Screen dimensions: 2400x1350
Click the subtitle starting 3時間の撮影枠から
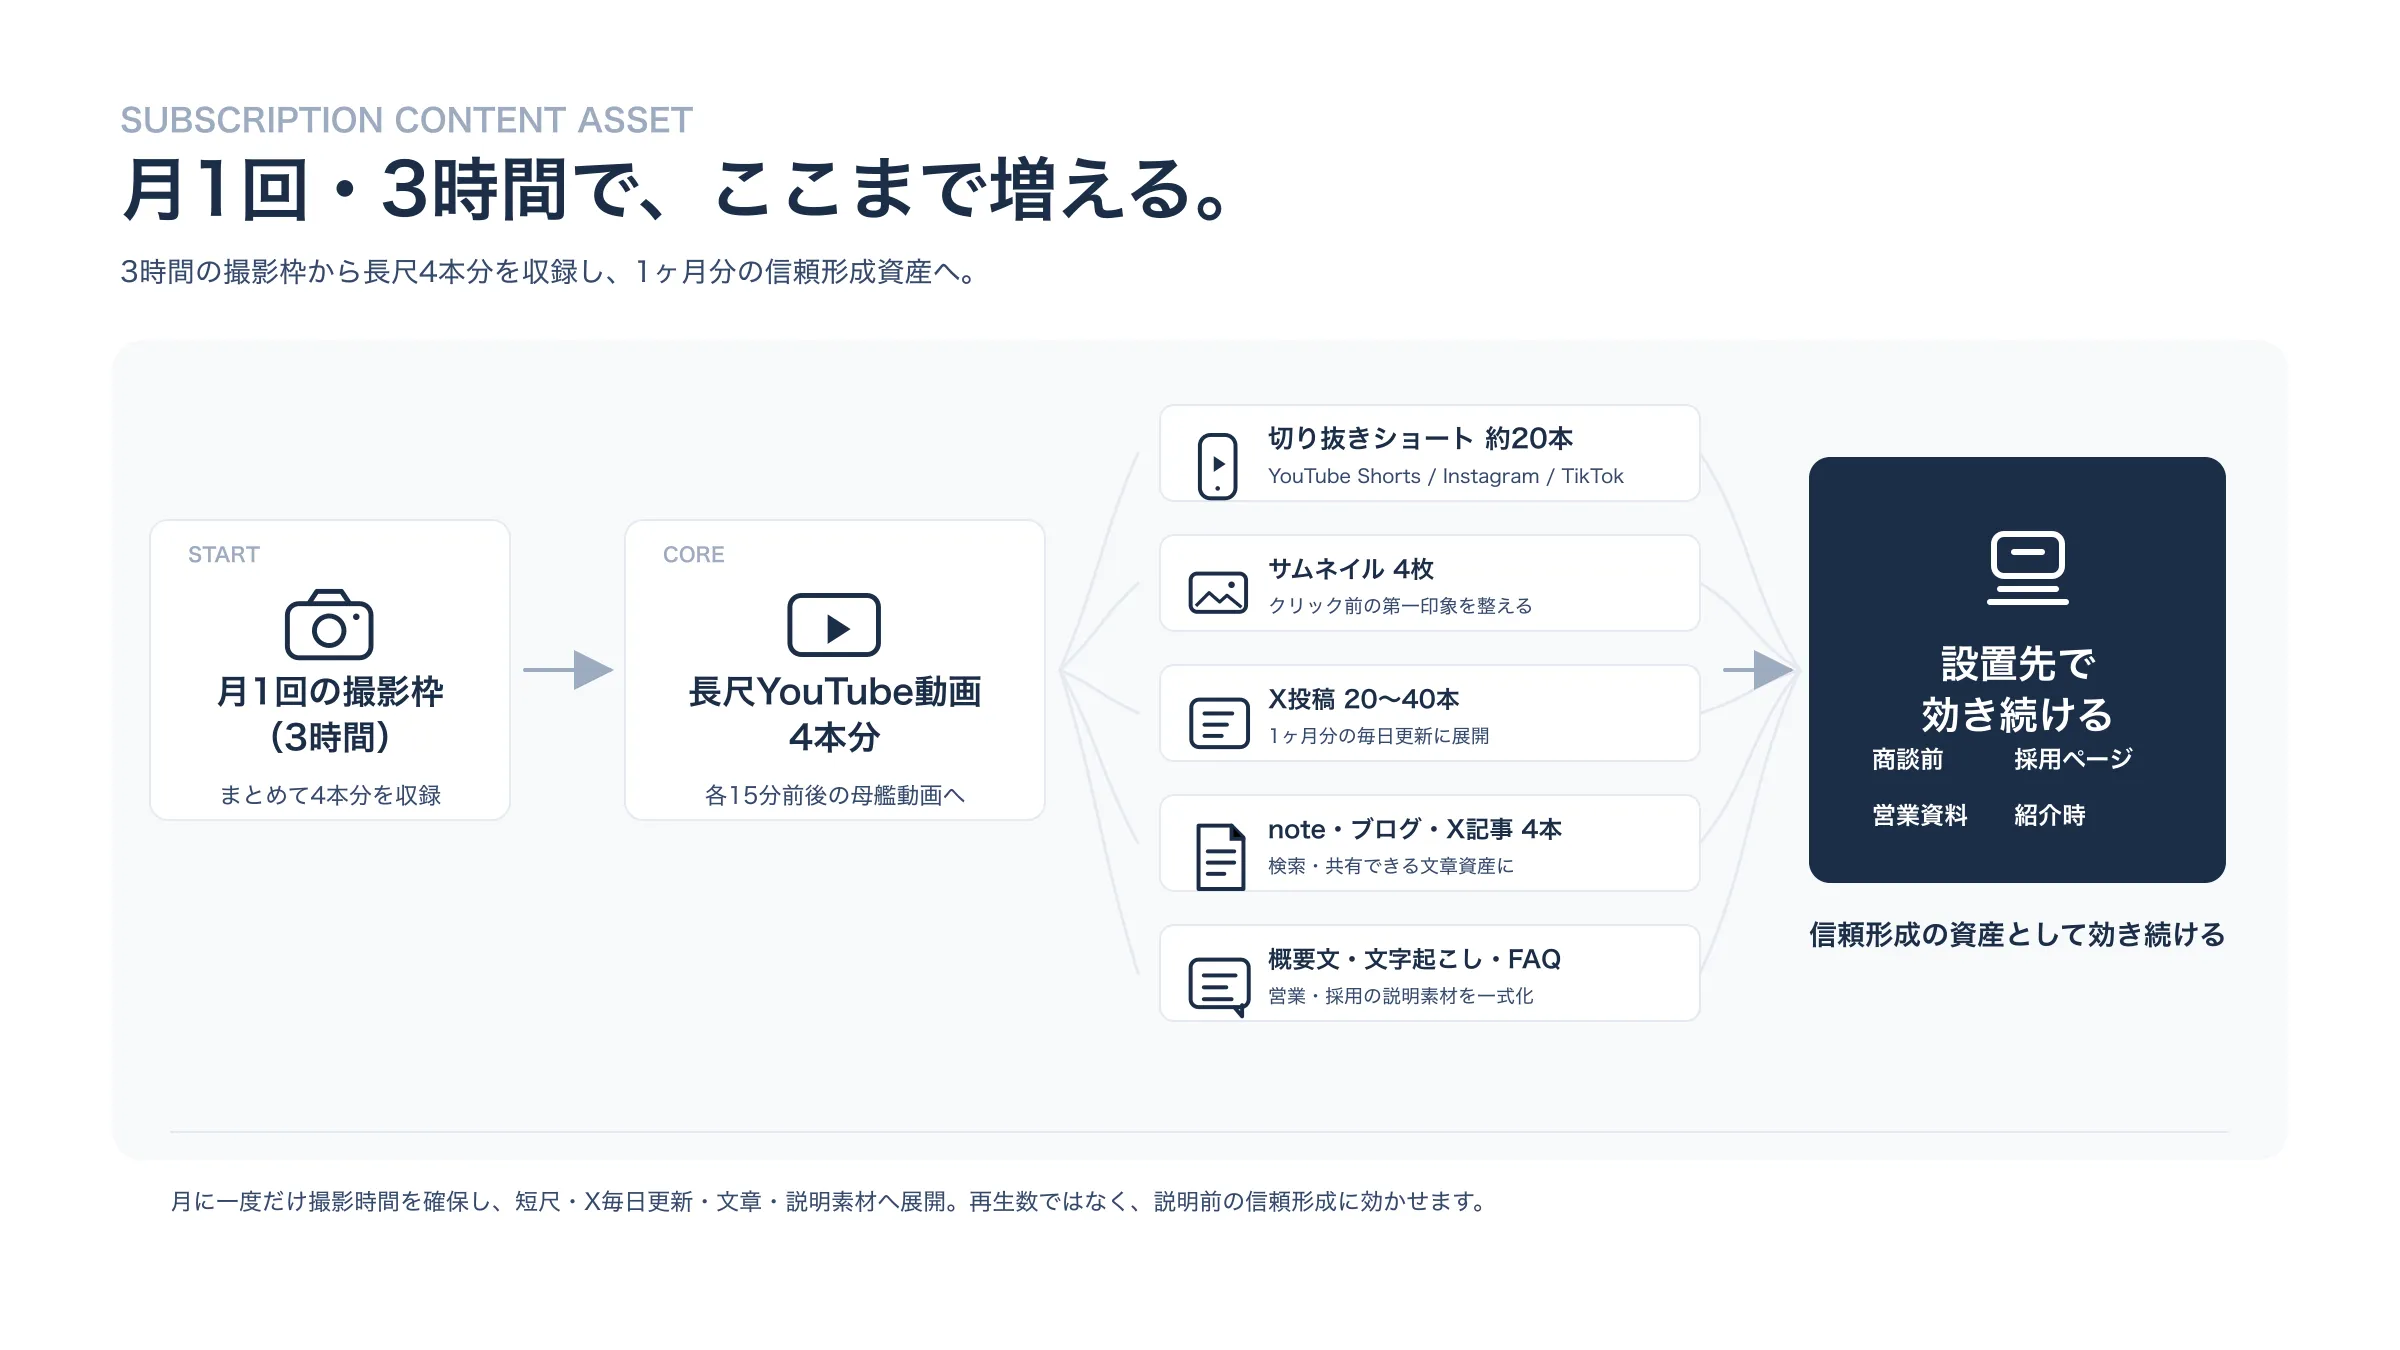(x=550, y=272)
